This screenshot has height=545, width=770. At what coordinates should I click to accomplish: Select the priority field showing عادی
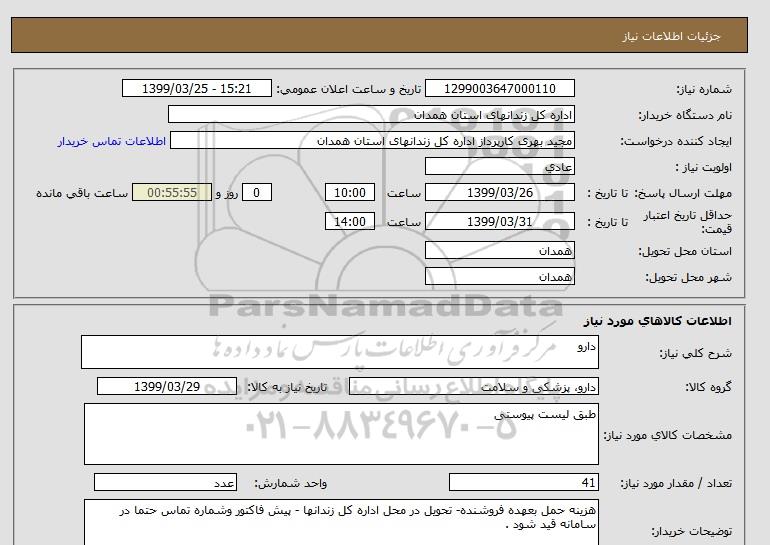tap(499, 166)
